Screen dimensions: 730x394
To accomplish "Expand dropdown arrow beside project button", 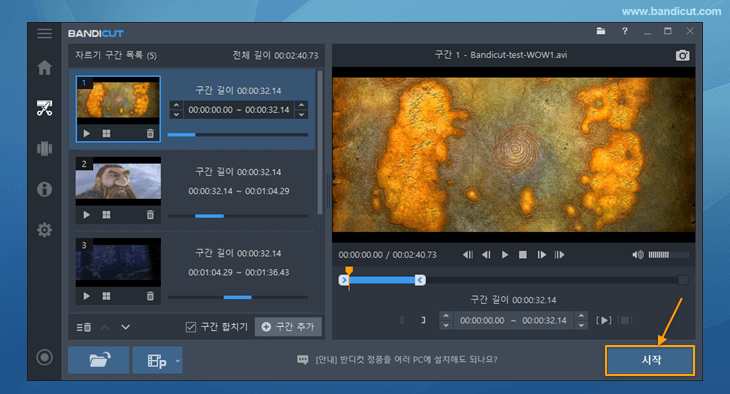I will coord(177,360).
